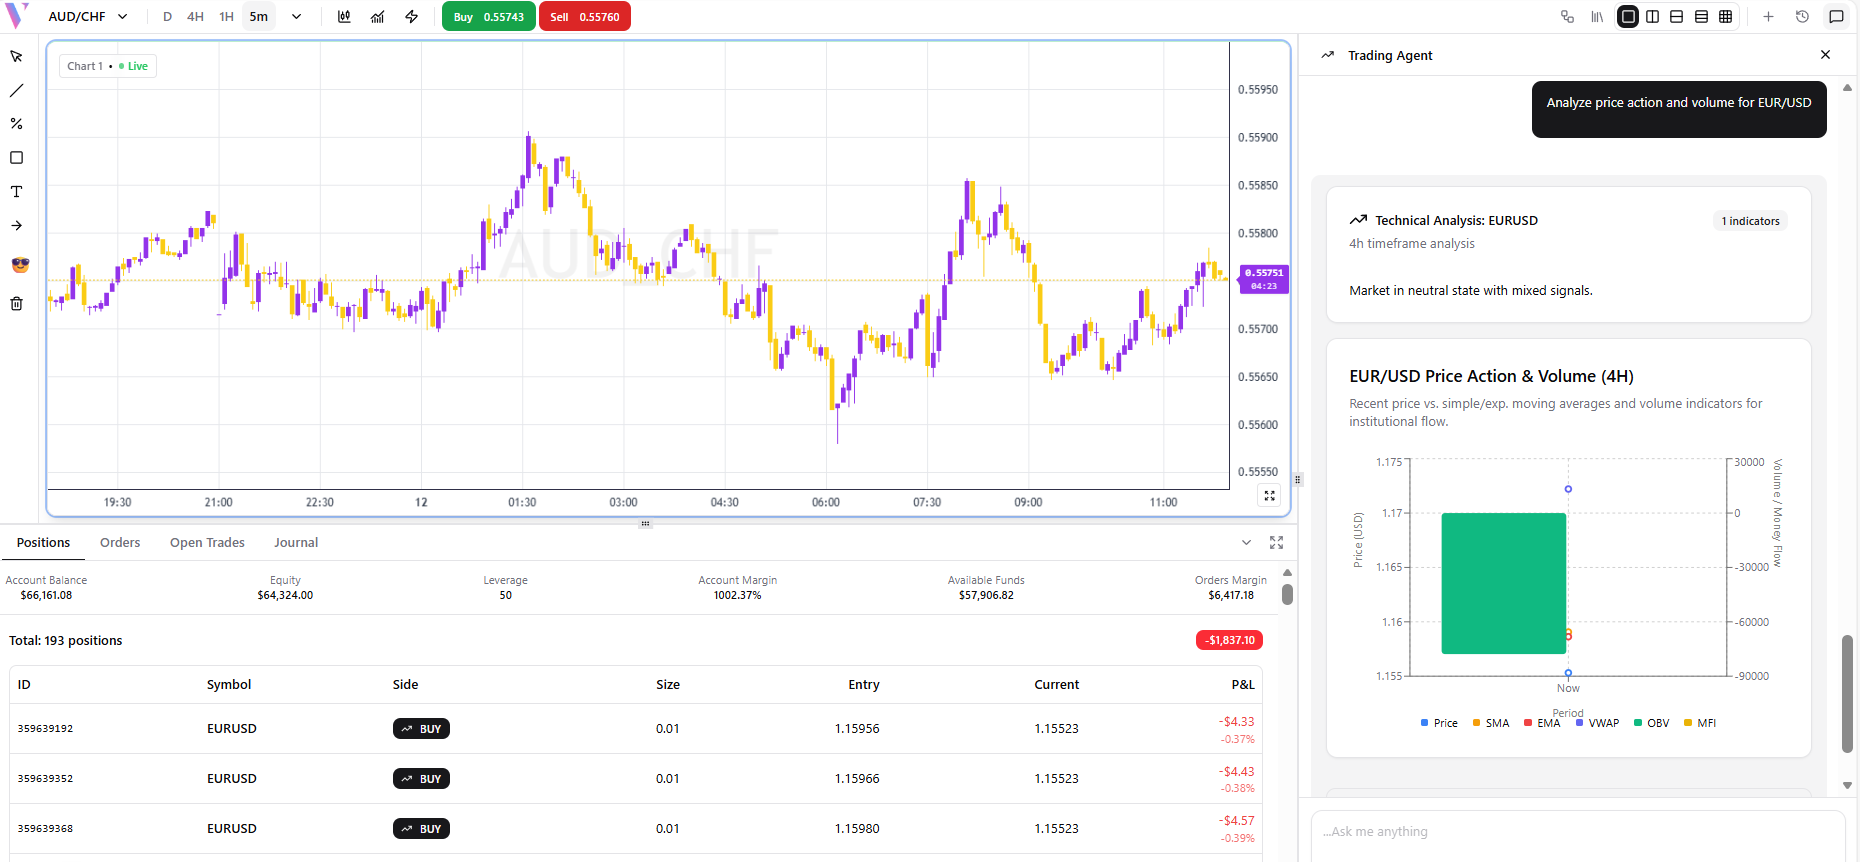This screenshot has width=1860, height=862.
Task: Open the history clock icon
Action: pos(1802,17)
